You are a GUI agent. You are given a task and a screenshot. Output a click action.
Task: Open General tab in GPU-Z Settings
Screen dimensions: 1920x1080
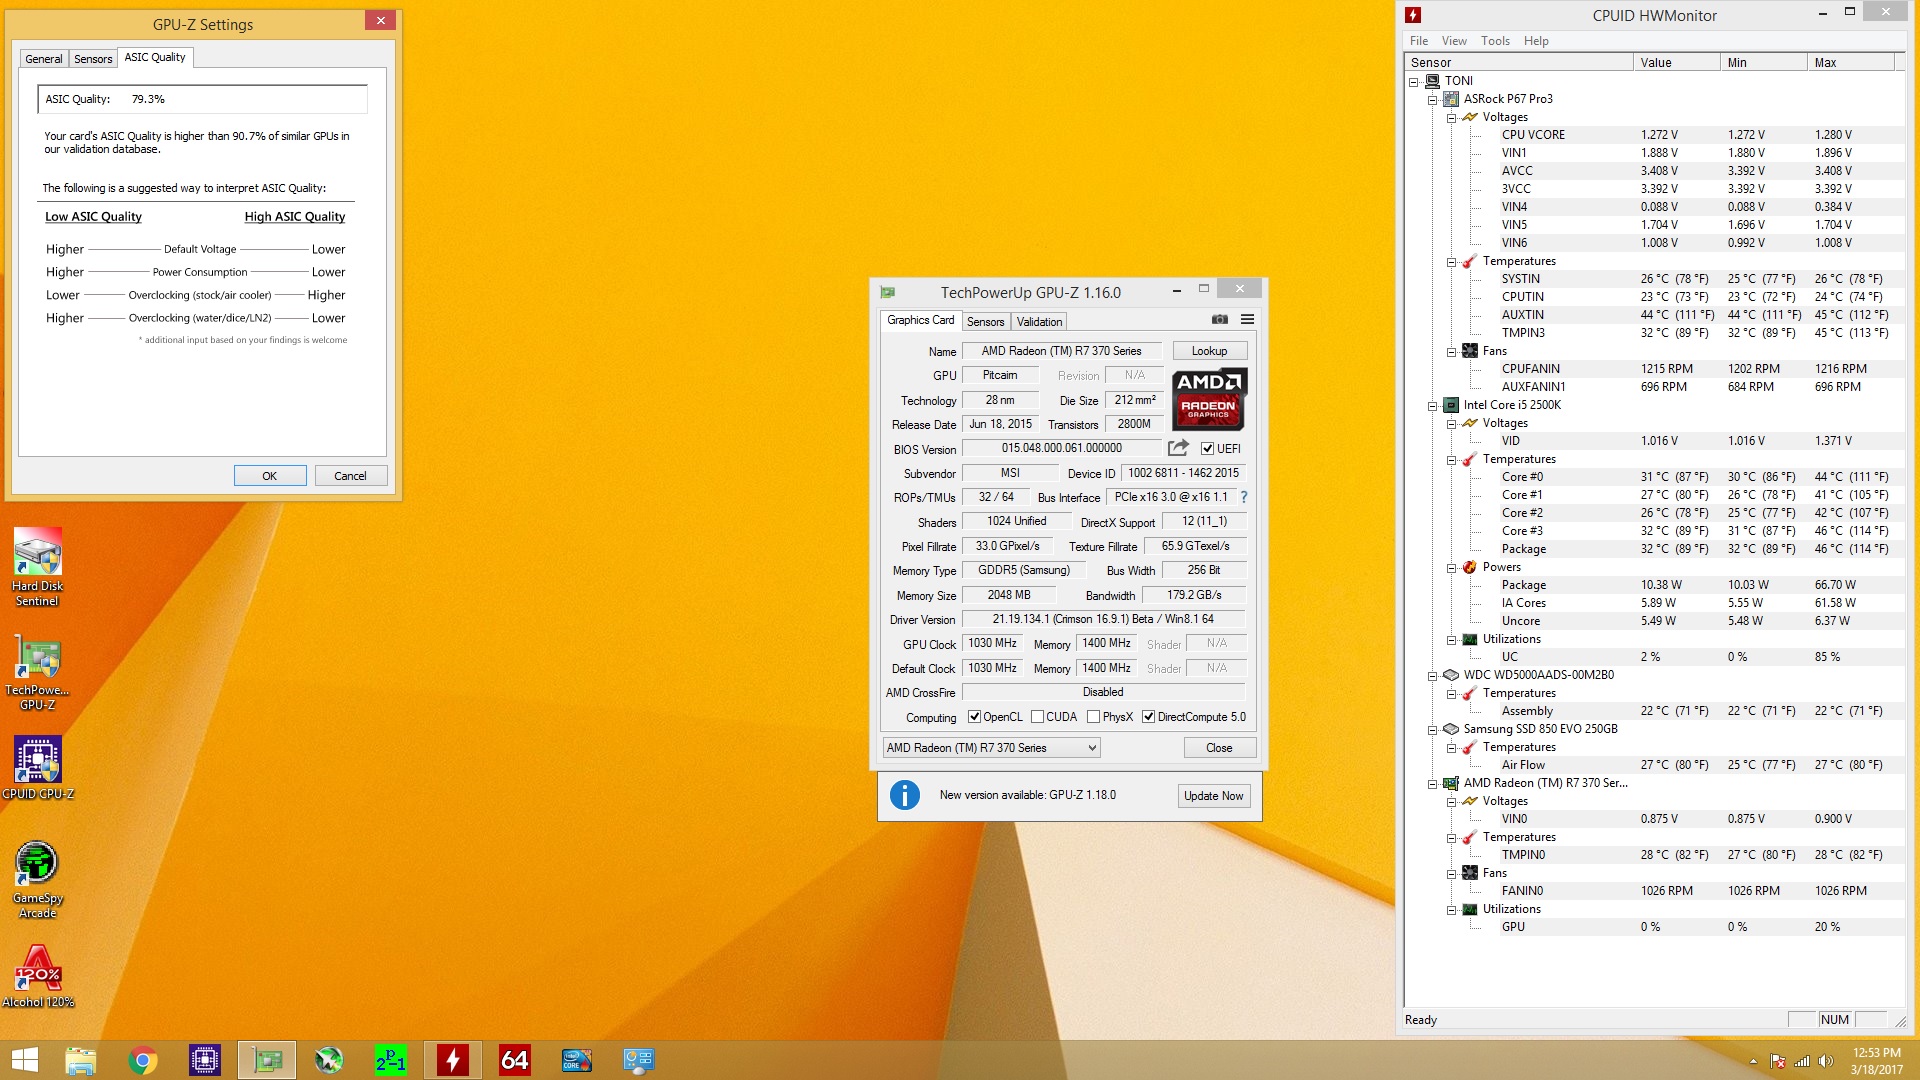(x=44, y=59)
